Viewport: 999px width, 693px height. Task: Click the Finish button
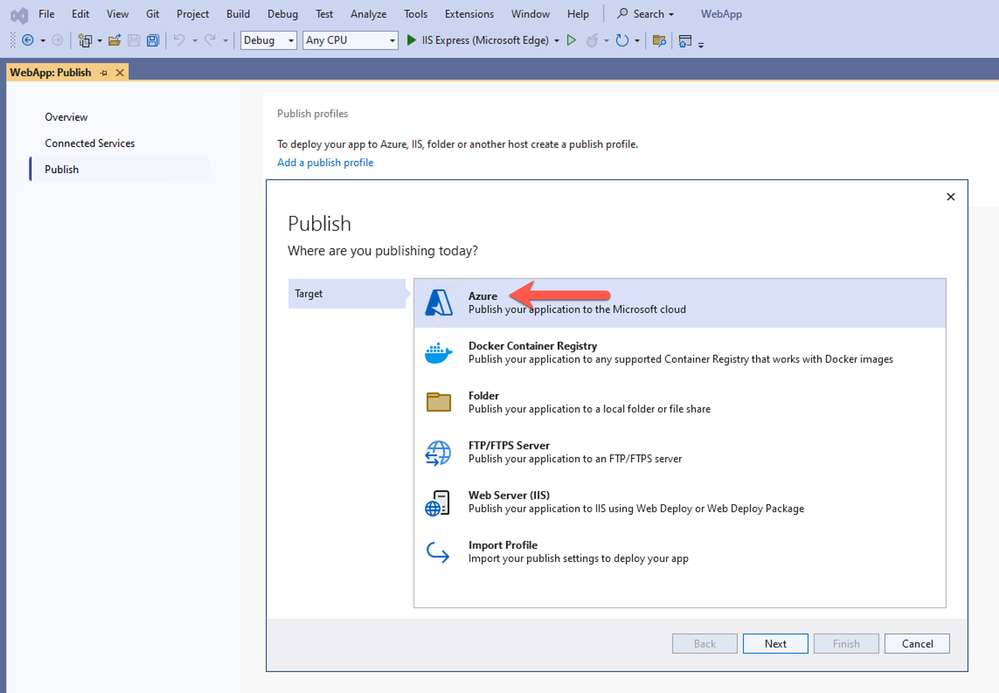(x=846, y=643)
